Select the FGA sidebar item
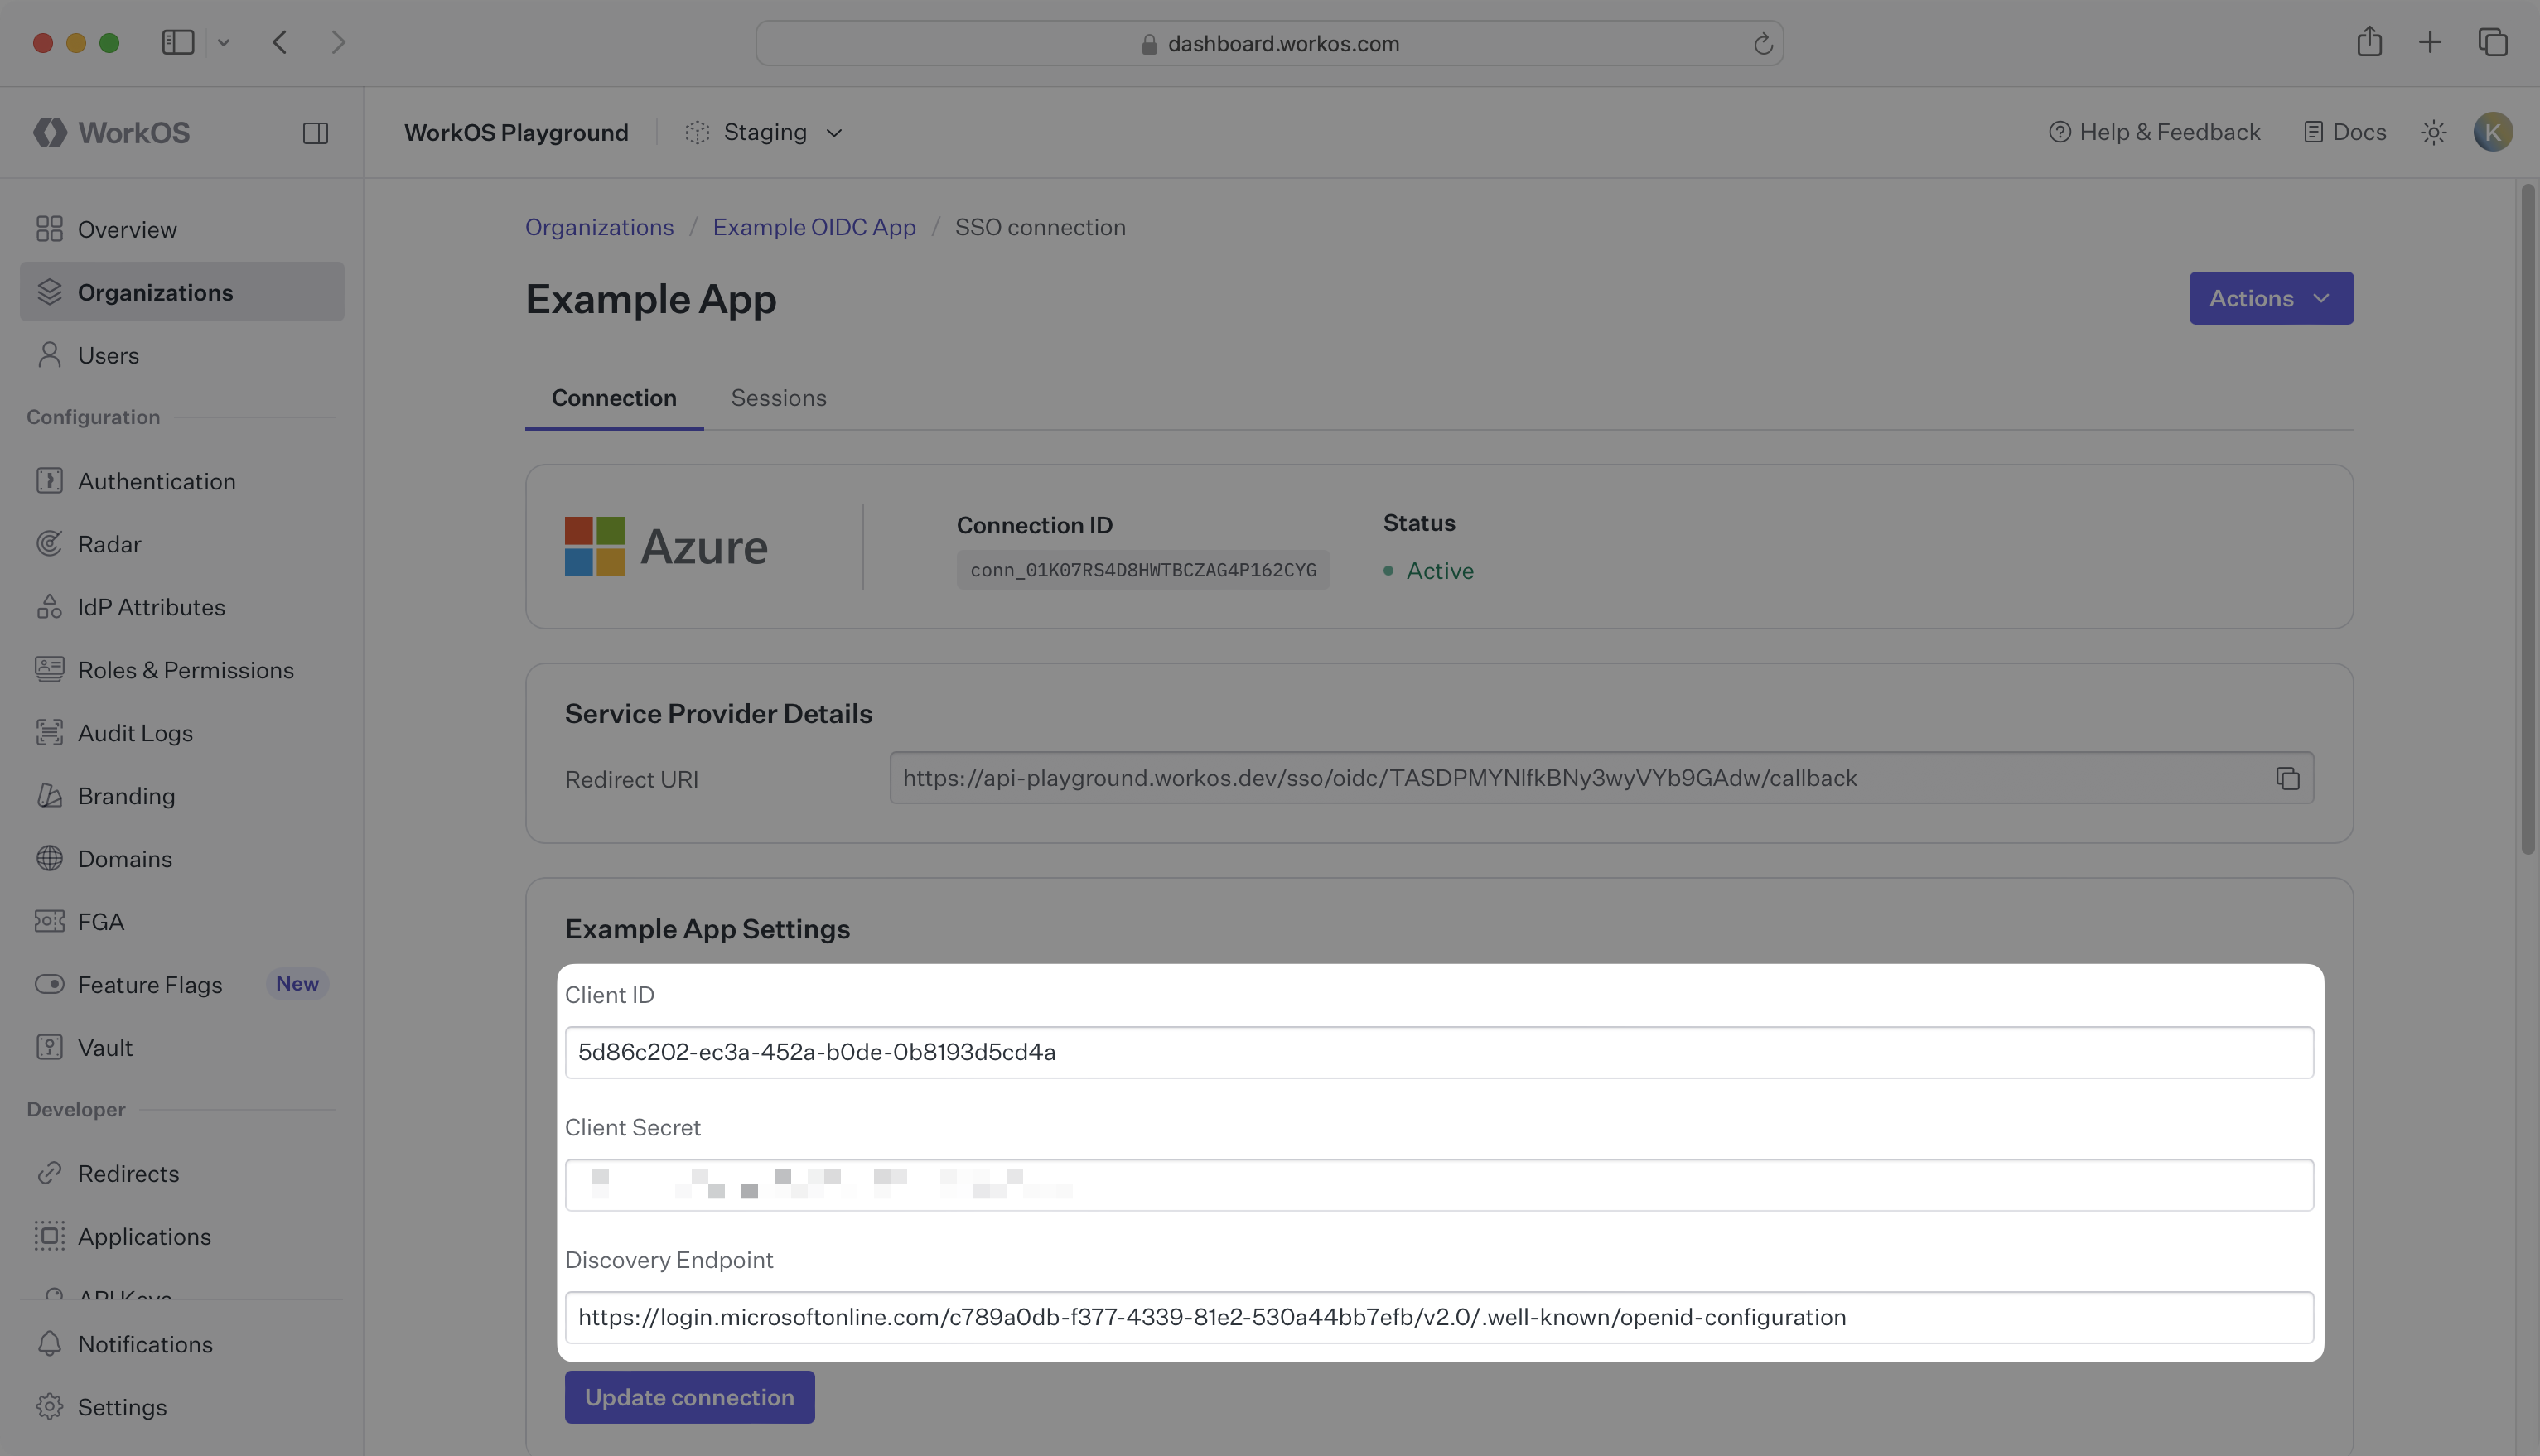 pos(101,921)
